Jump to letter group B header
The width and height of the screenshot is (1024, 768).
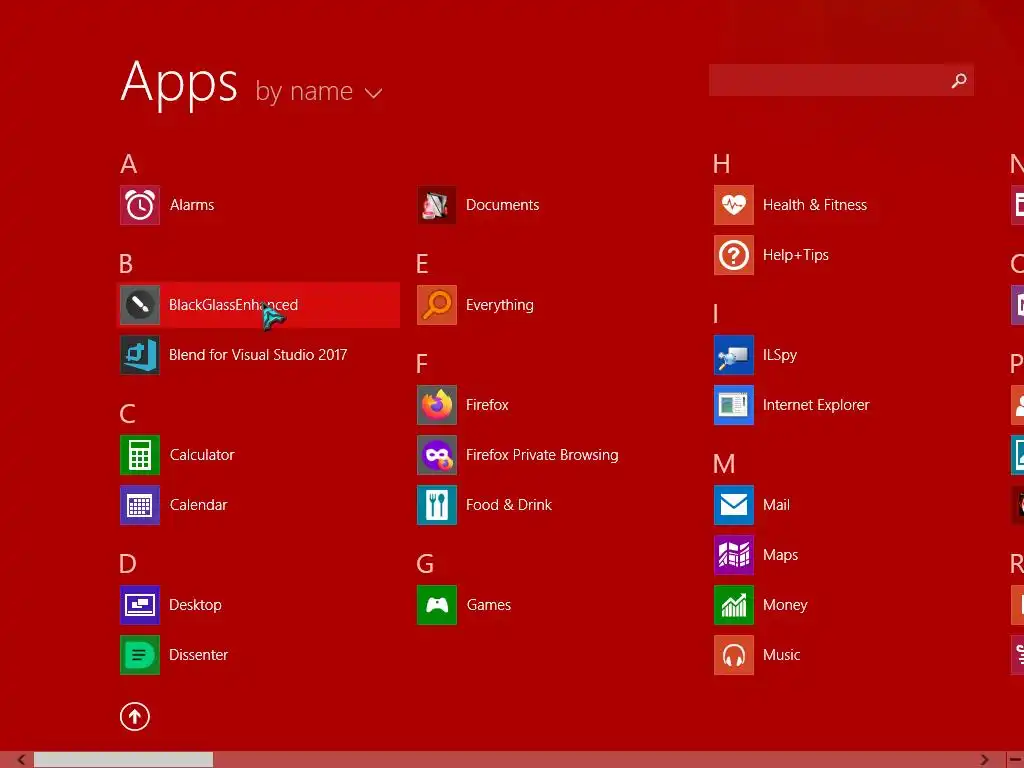(x=126, y=264)
